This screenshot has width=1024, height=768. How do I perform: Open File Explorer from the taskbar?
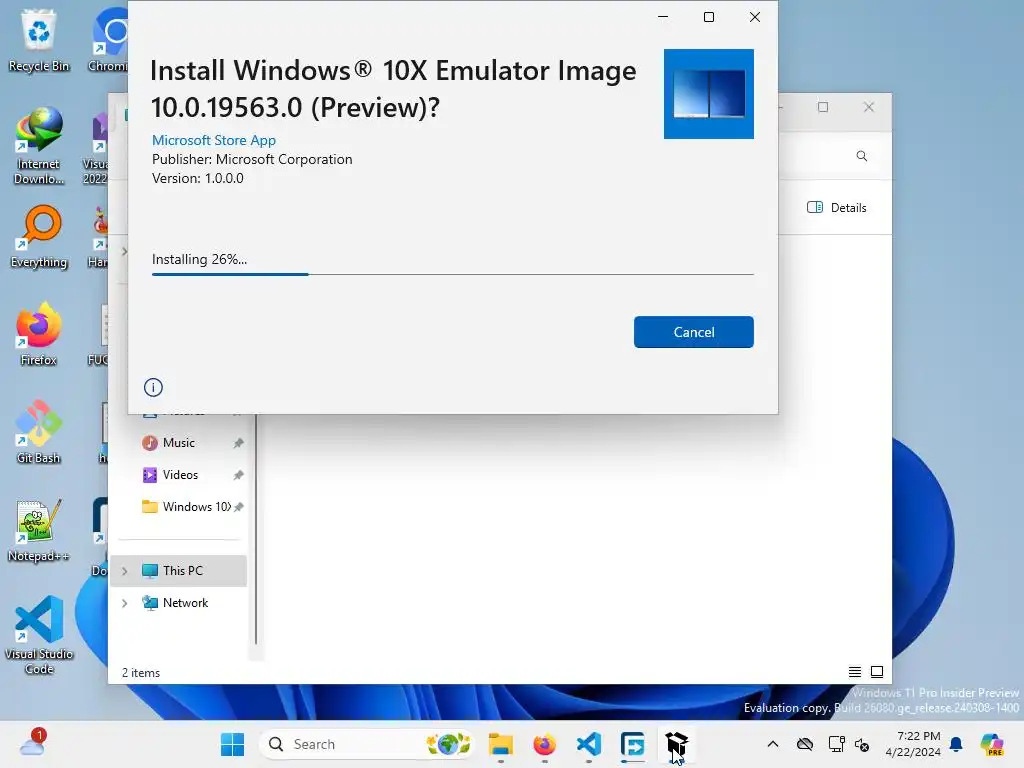pos(501,744)
